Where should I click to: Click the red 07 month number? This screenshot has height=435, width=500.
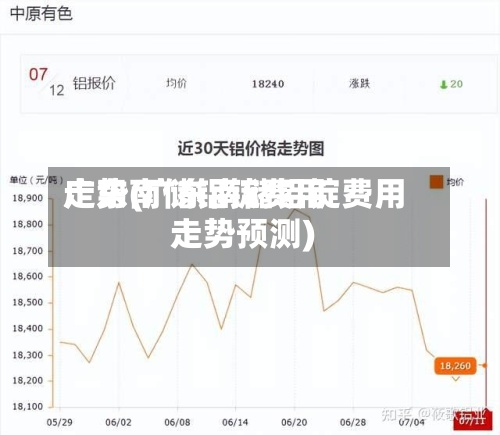pos(38,74)
